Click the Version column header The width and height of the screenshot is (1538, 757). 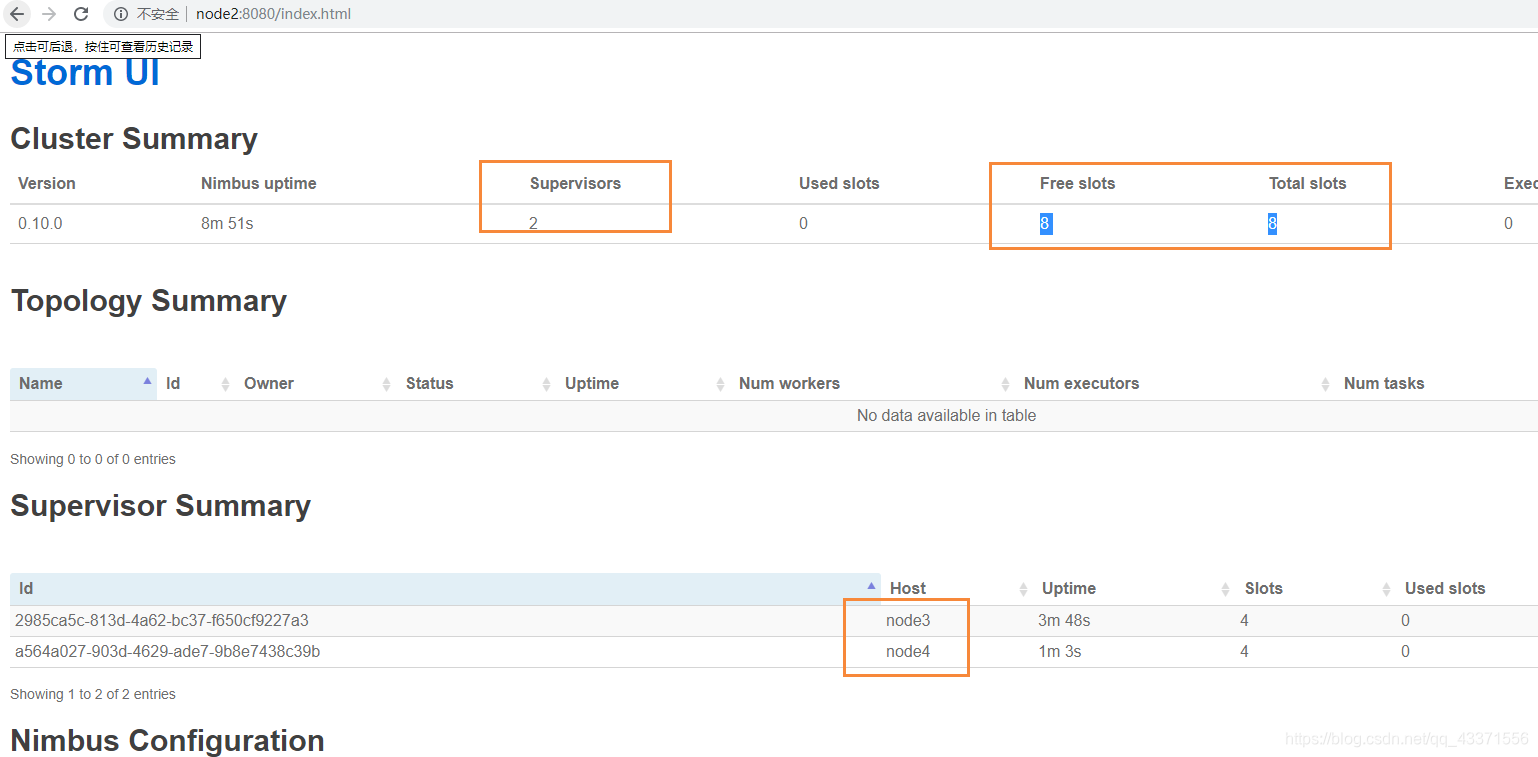47,184
